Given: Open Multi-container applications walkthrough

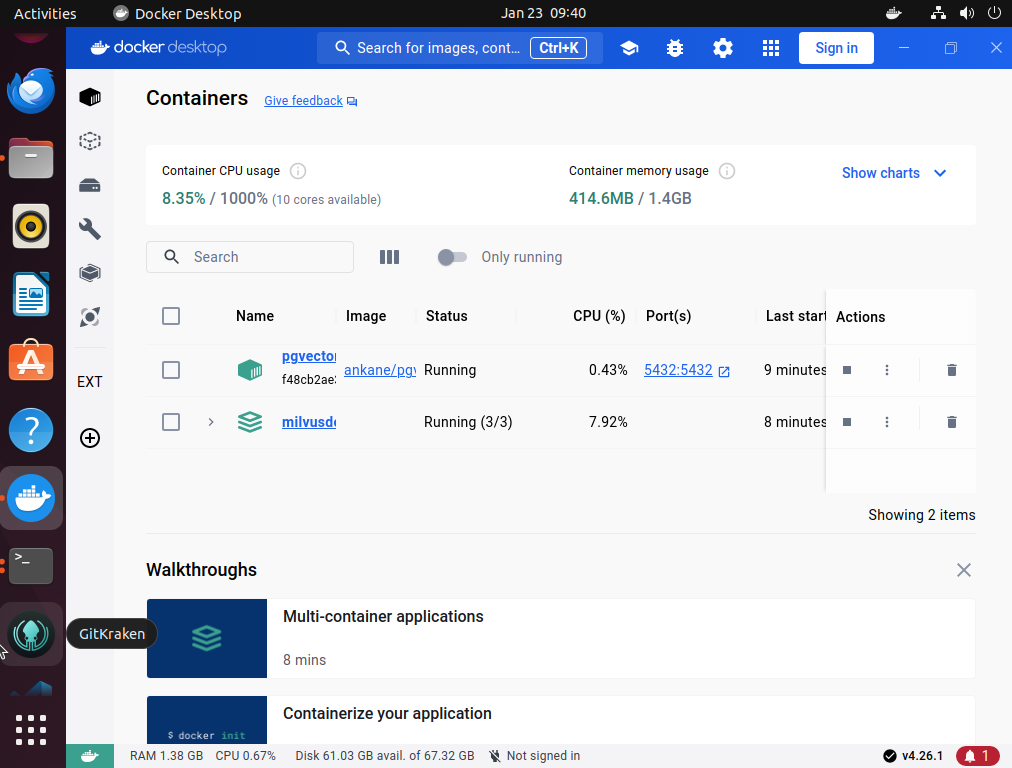Looking at the screenshot, I should [x=560, y=638].
